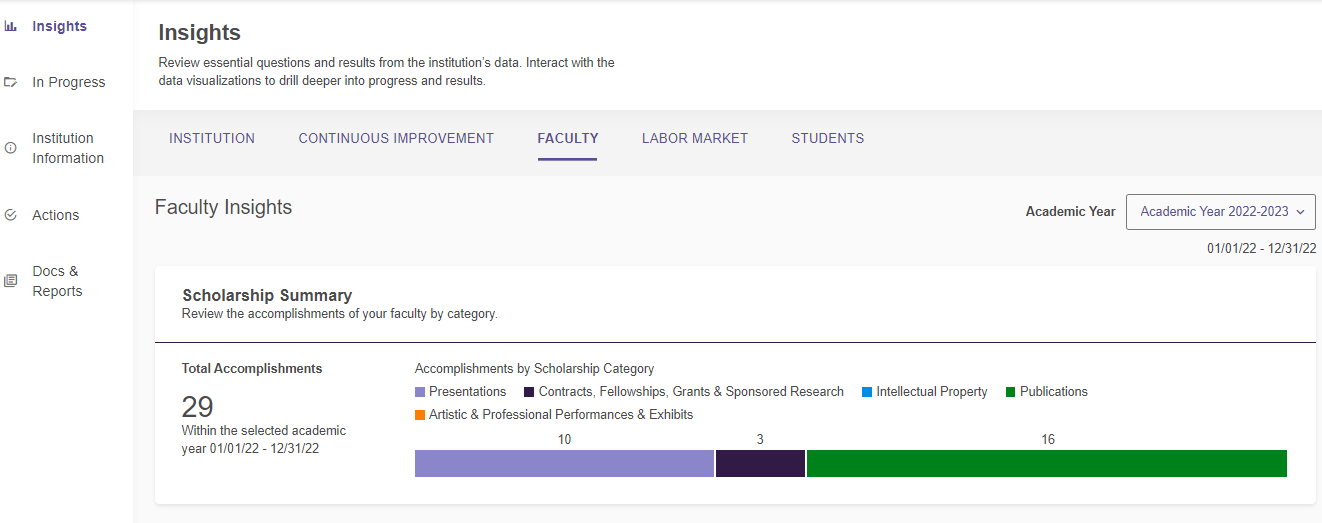
Task: Click the dark purple Contracts bar segment
Action: (760, 464)
